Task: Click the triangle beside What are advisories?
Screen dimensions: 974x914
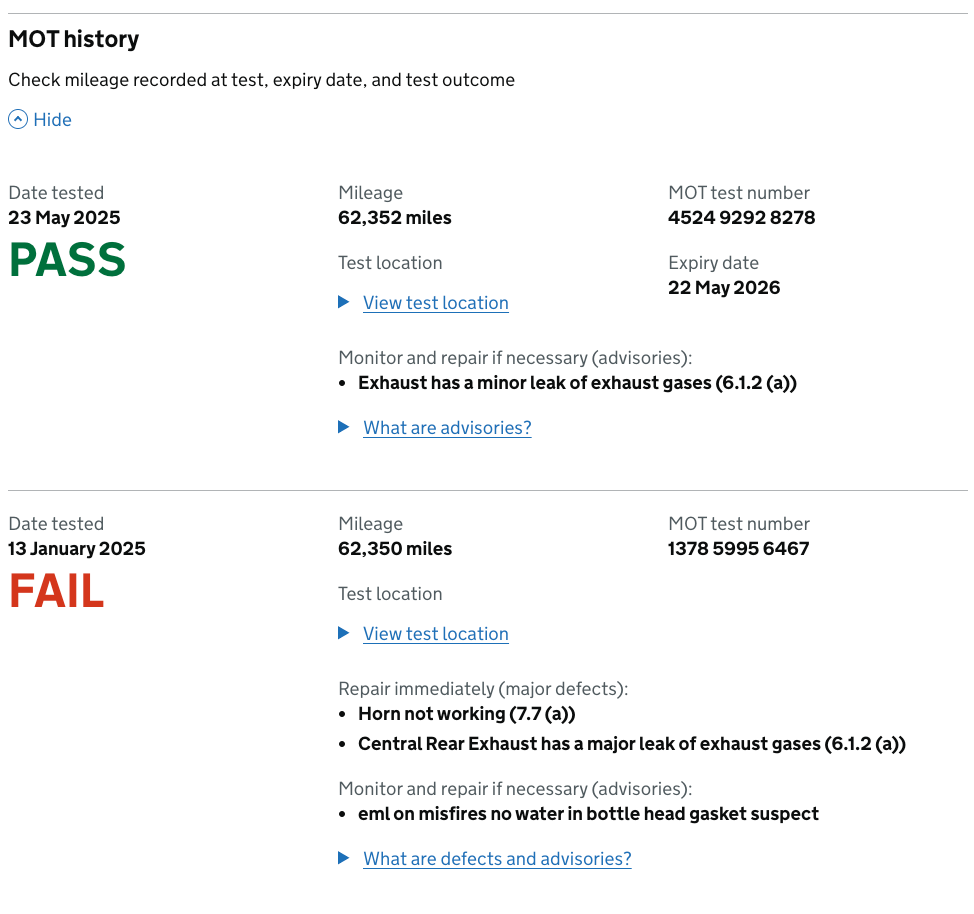Action: (x=344, y=427)
